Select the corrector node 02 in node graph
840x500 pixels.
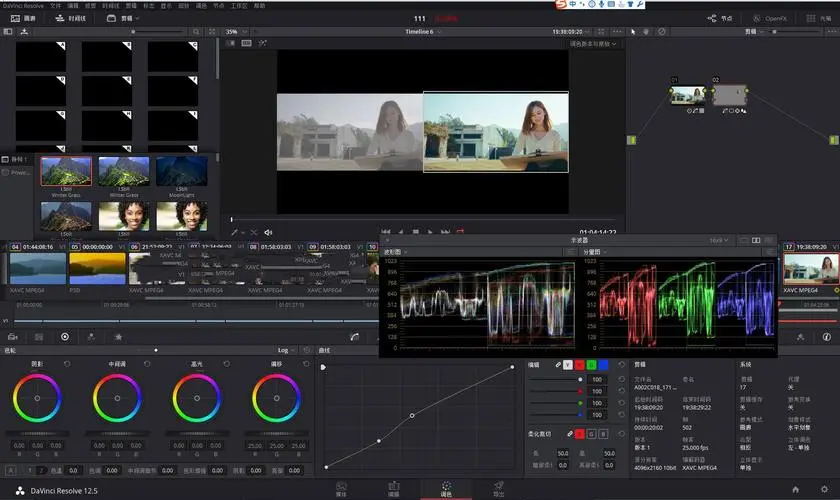click(730, 95)
